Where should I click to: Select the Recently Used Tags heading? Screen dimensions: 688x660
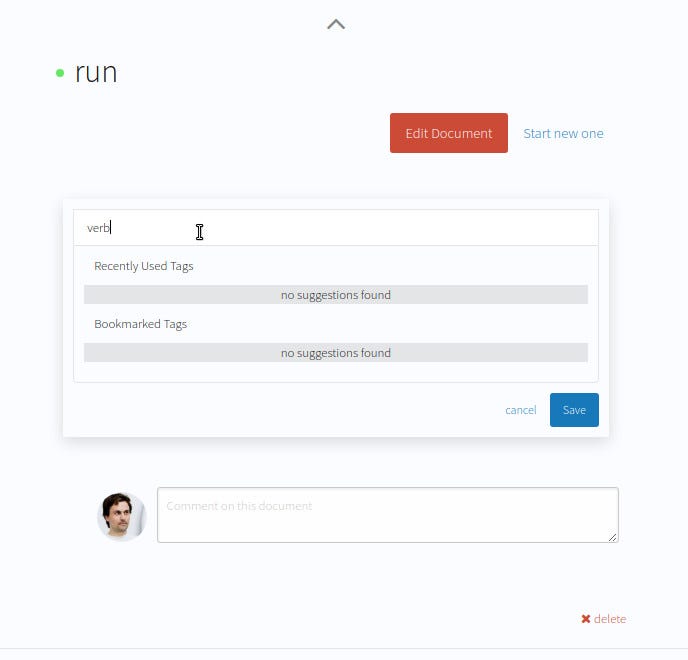point(143,266)
